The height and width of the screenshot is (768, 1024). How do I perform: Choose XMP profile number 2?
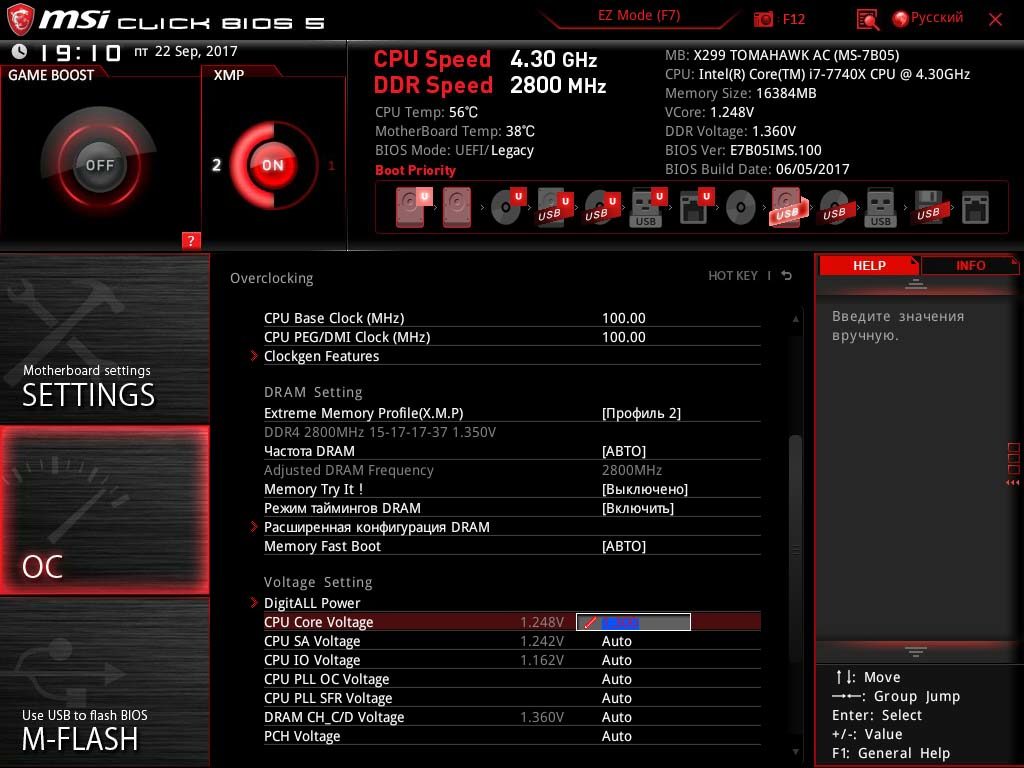(216, 165)
